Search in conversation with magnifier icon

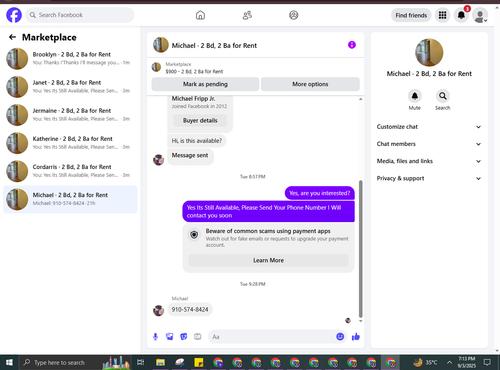click(443, 96)
